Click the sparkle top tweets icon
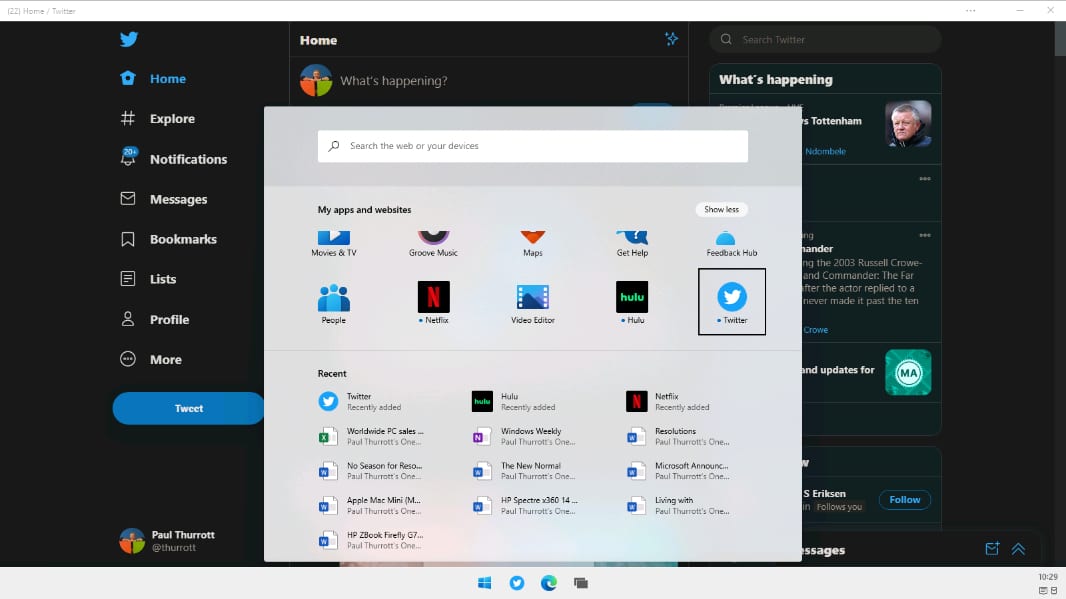The height and width of the screenshot is (599, 1066). (x=671, y=39)
